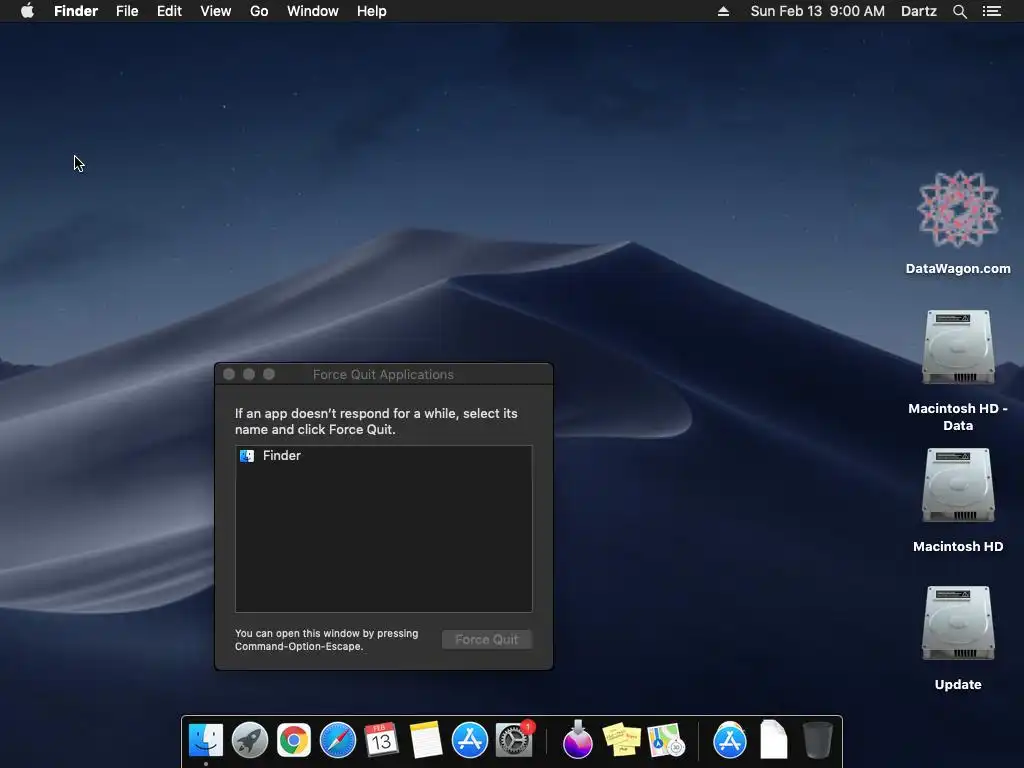Click the Force Quit Applications title bar
Image resolution: width=1024 pixels, height=768 pixels.
tap(383, 374)
